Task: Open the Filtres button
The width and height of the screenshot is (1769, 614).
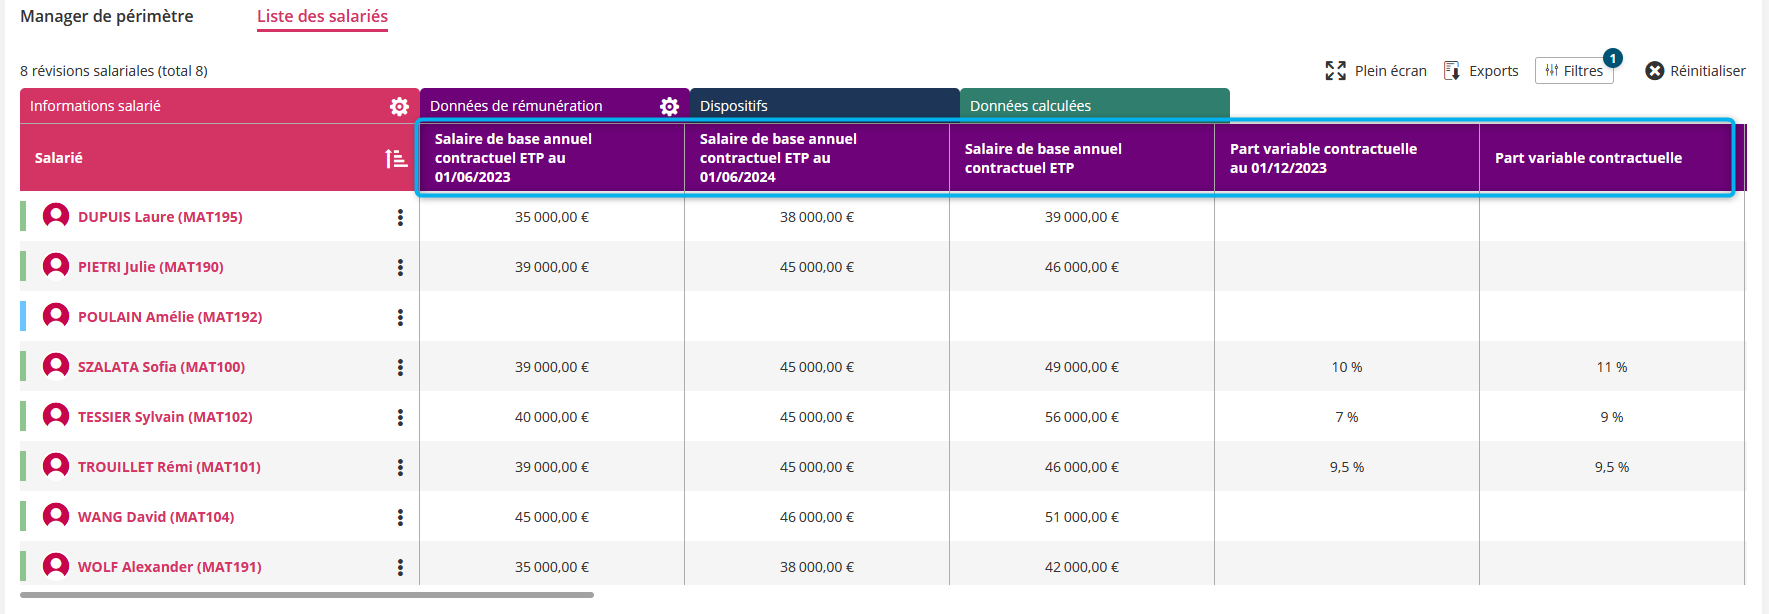Action: 1574,71
